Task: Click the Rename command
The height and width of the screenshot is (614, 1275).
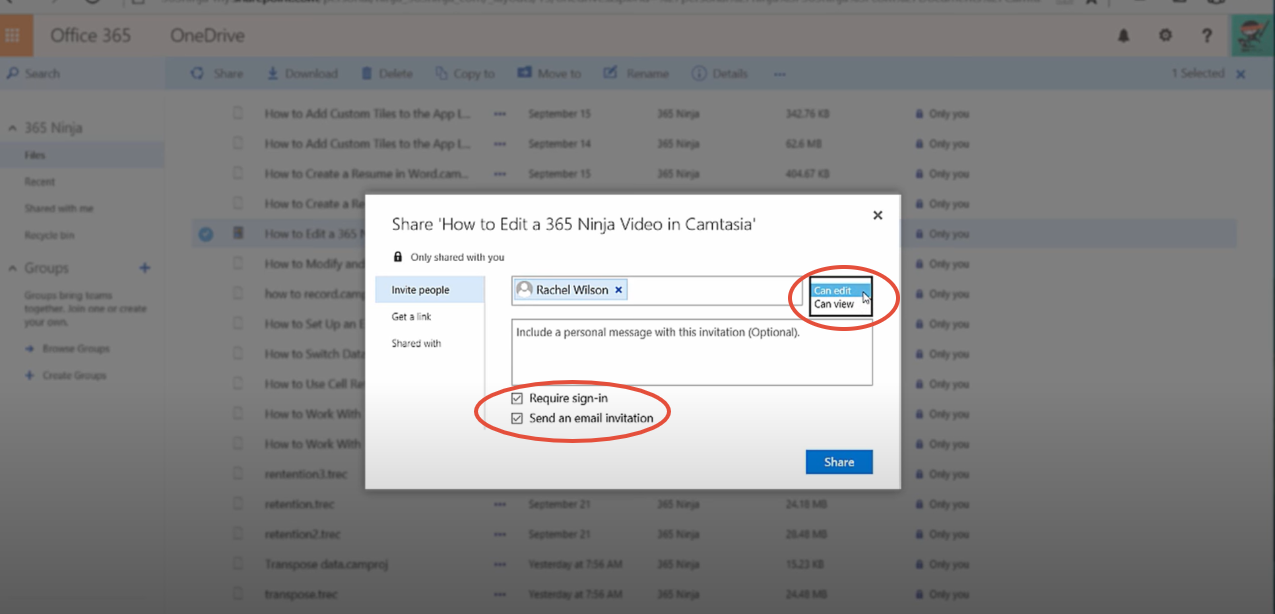Action: (636, 74)
